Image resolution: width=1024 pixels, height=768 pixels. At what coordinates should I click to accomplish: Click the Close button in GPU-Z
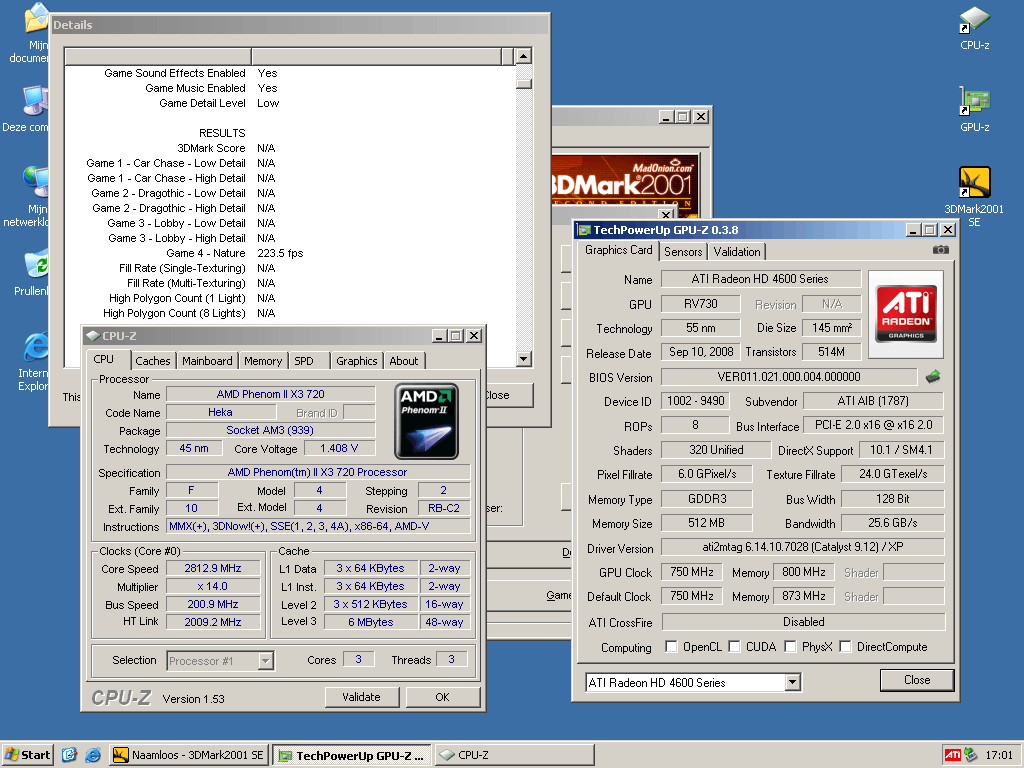coord(916,680)
